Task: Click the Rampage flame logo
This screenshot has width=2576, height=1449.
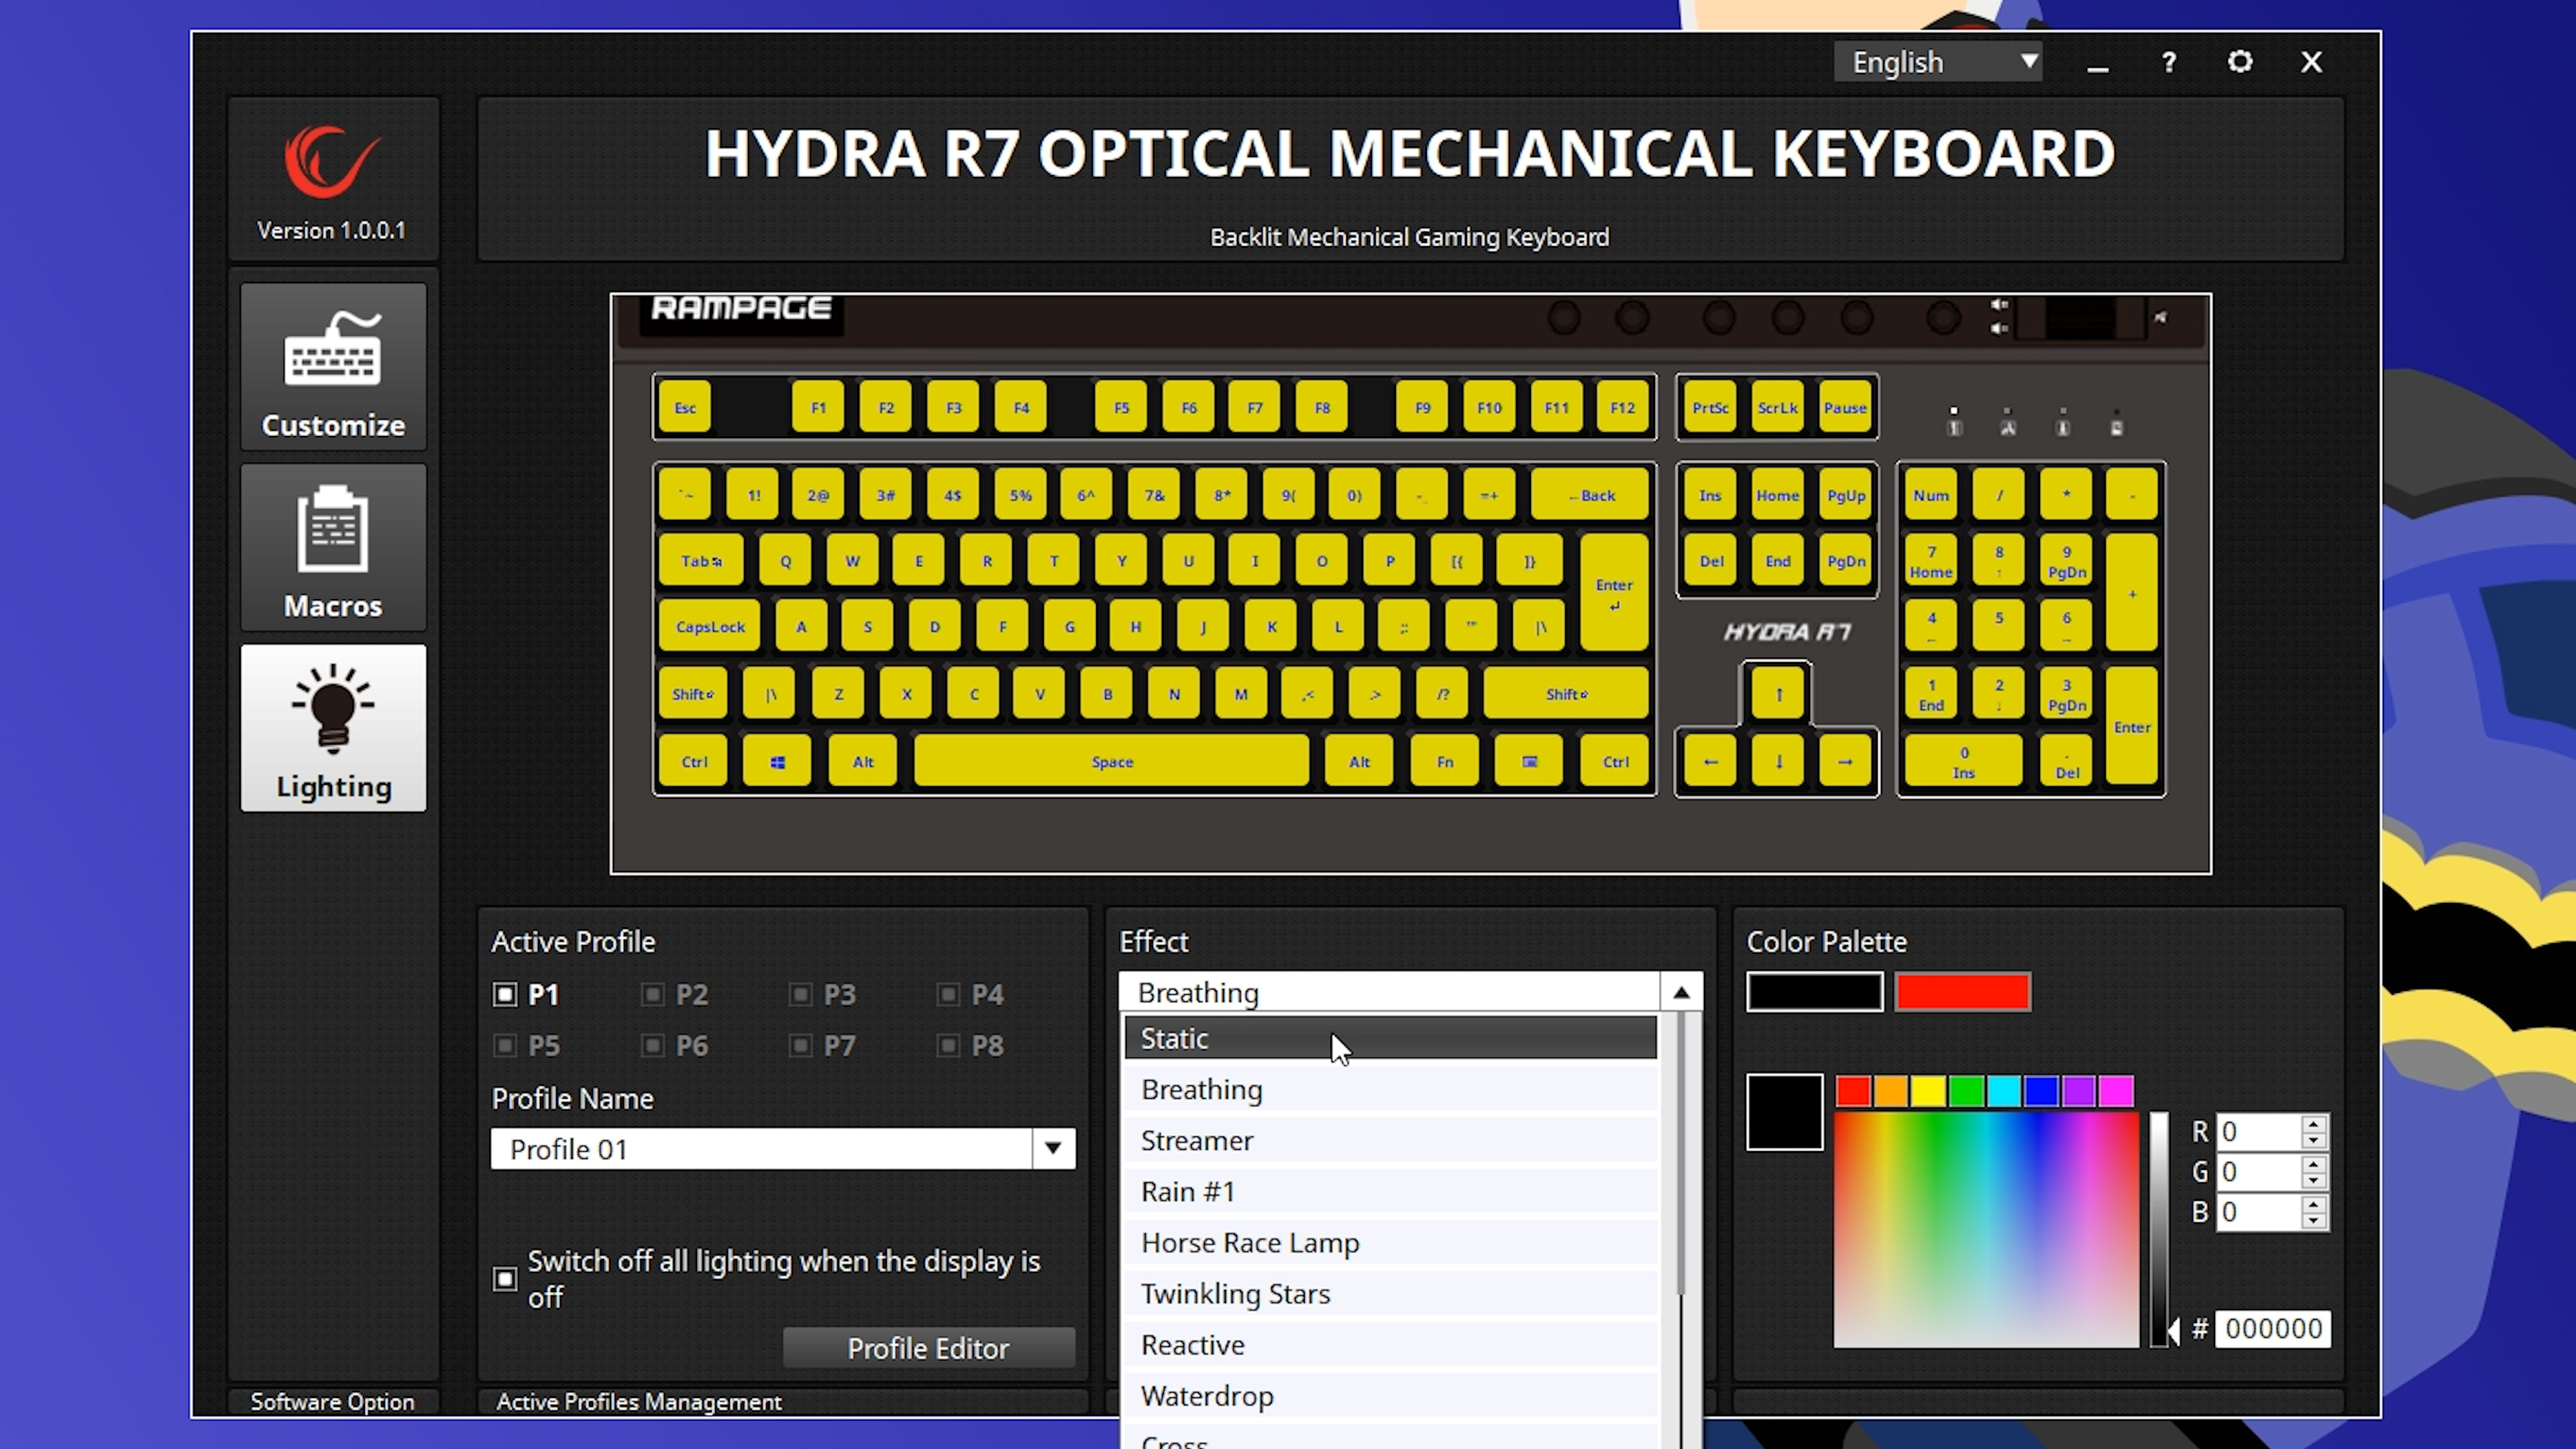Action: click(332, 161)
